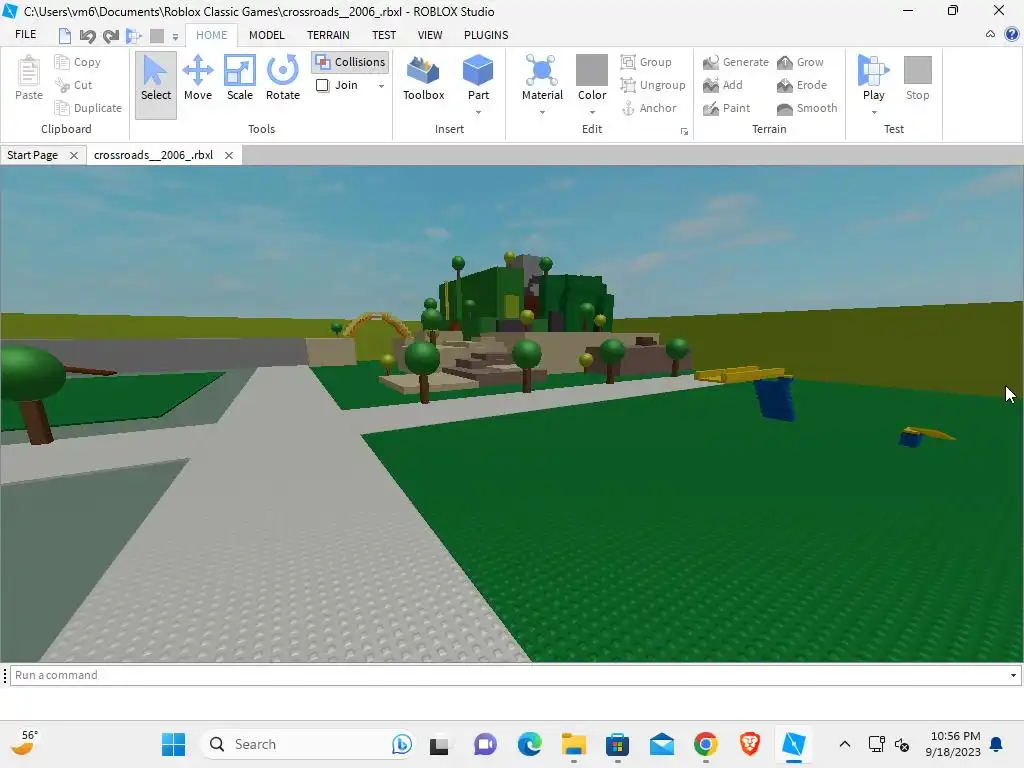Ungroup the selected model

pos(653,85)
